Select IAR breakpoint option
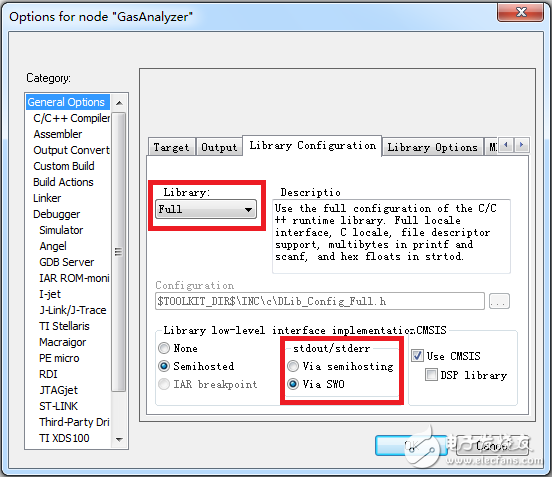 (208, 384)
